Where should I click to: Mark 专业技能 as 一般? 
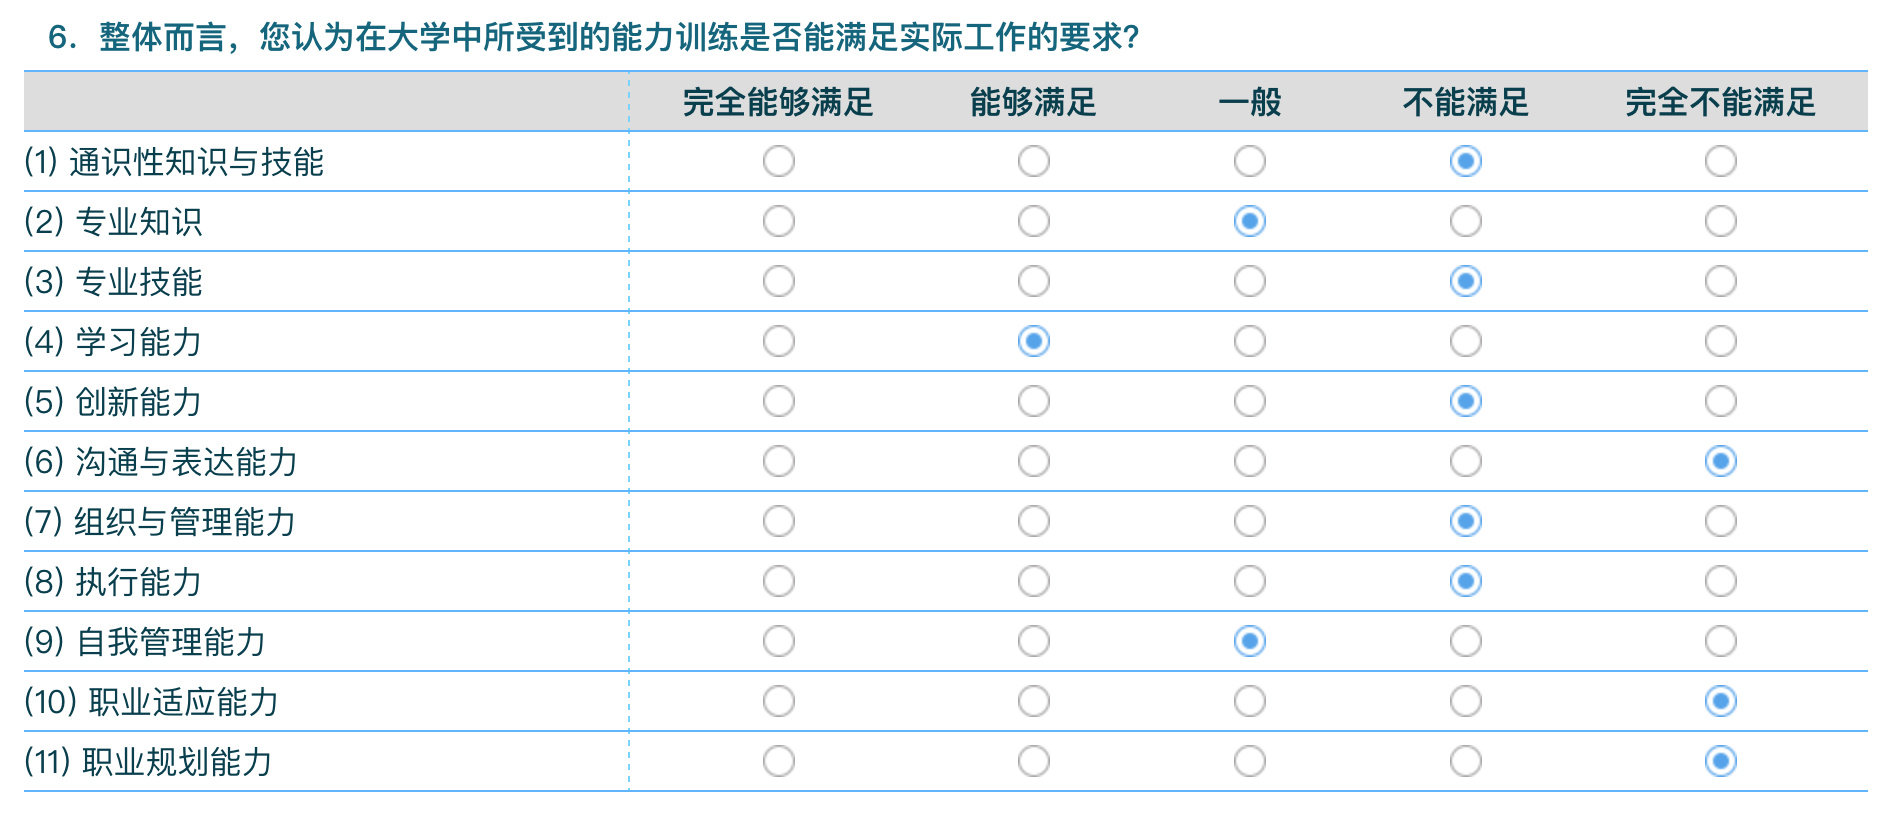(x=1249, y=281)
